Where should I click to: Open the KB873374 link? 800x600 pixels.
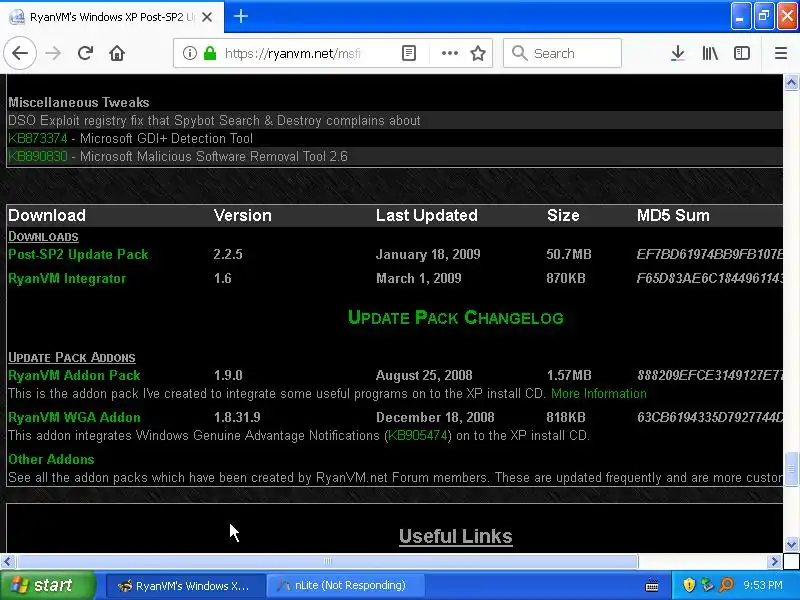[x=37, y=138]
